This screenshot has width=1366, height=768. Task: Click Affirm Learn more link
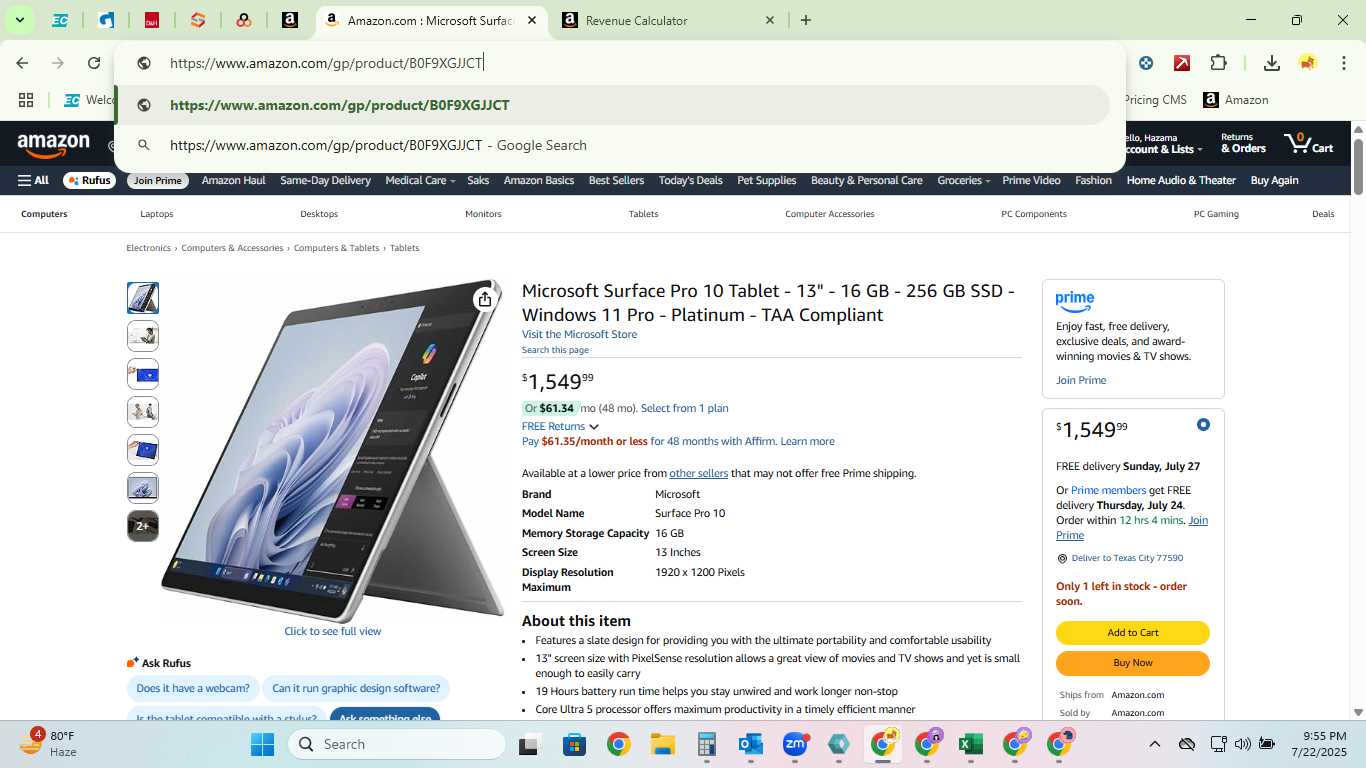[x=807, y=441]
